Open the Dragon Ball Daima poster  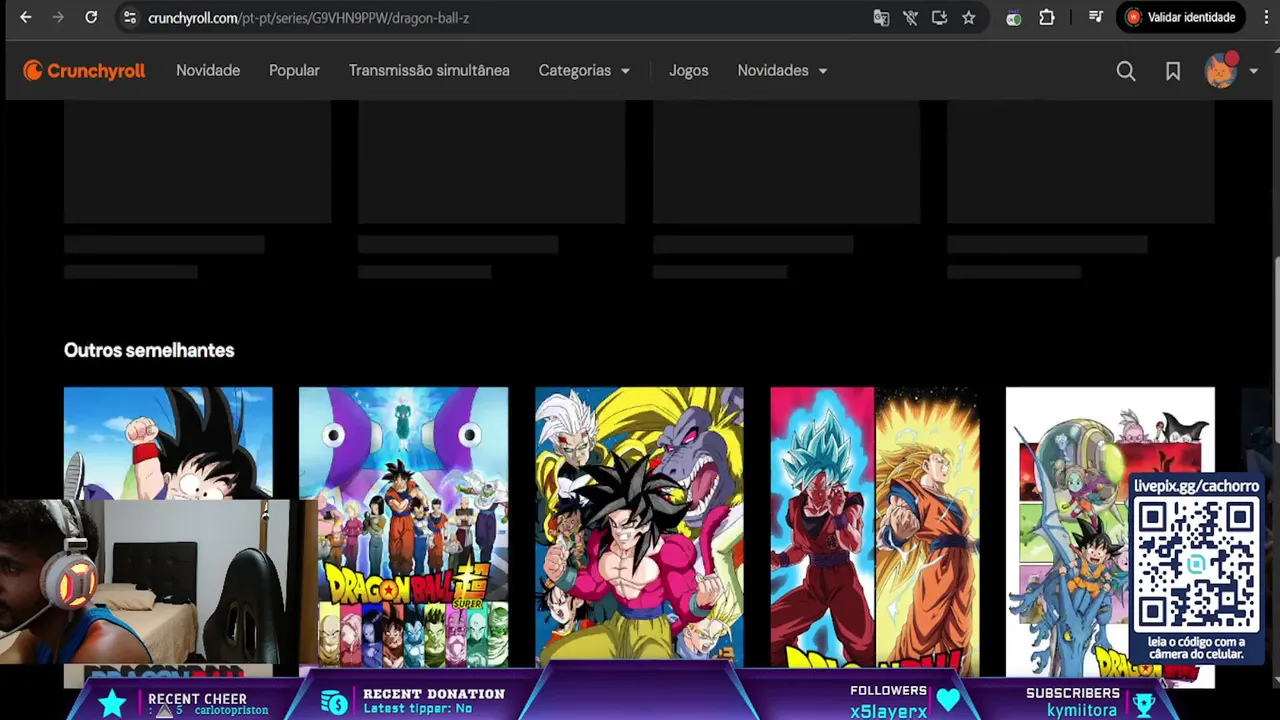[x=1110, y=537]
